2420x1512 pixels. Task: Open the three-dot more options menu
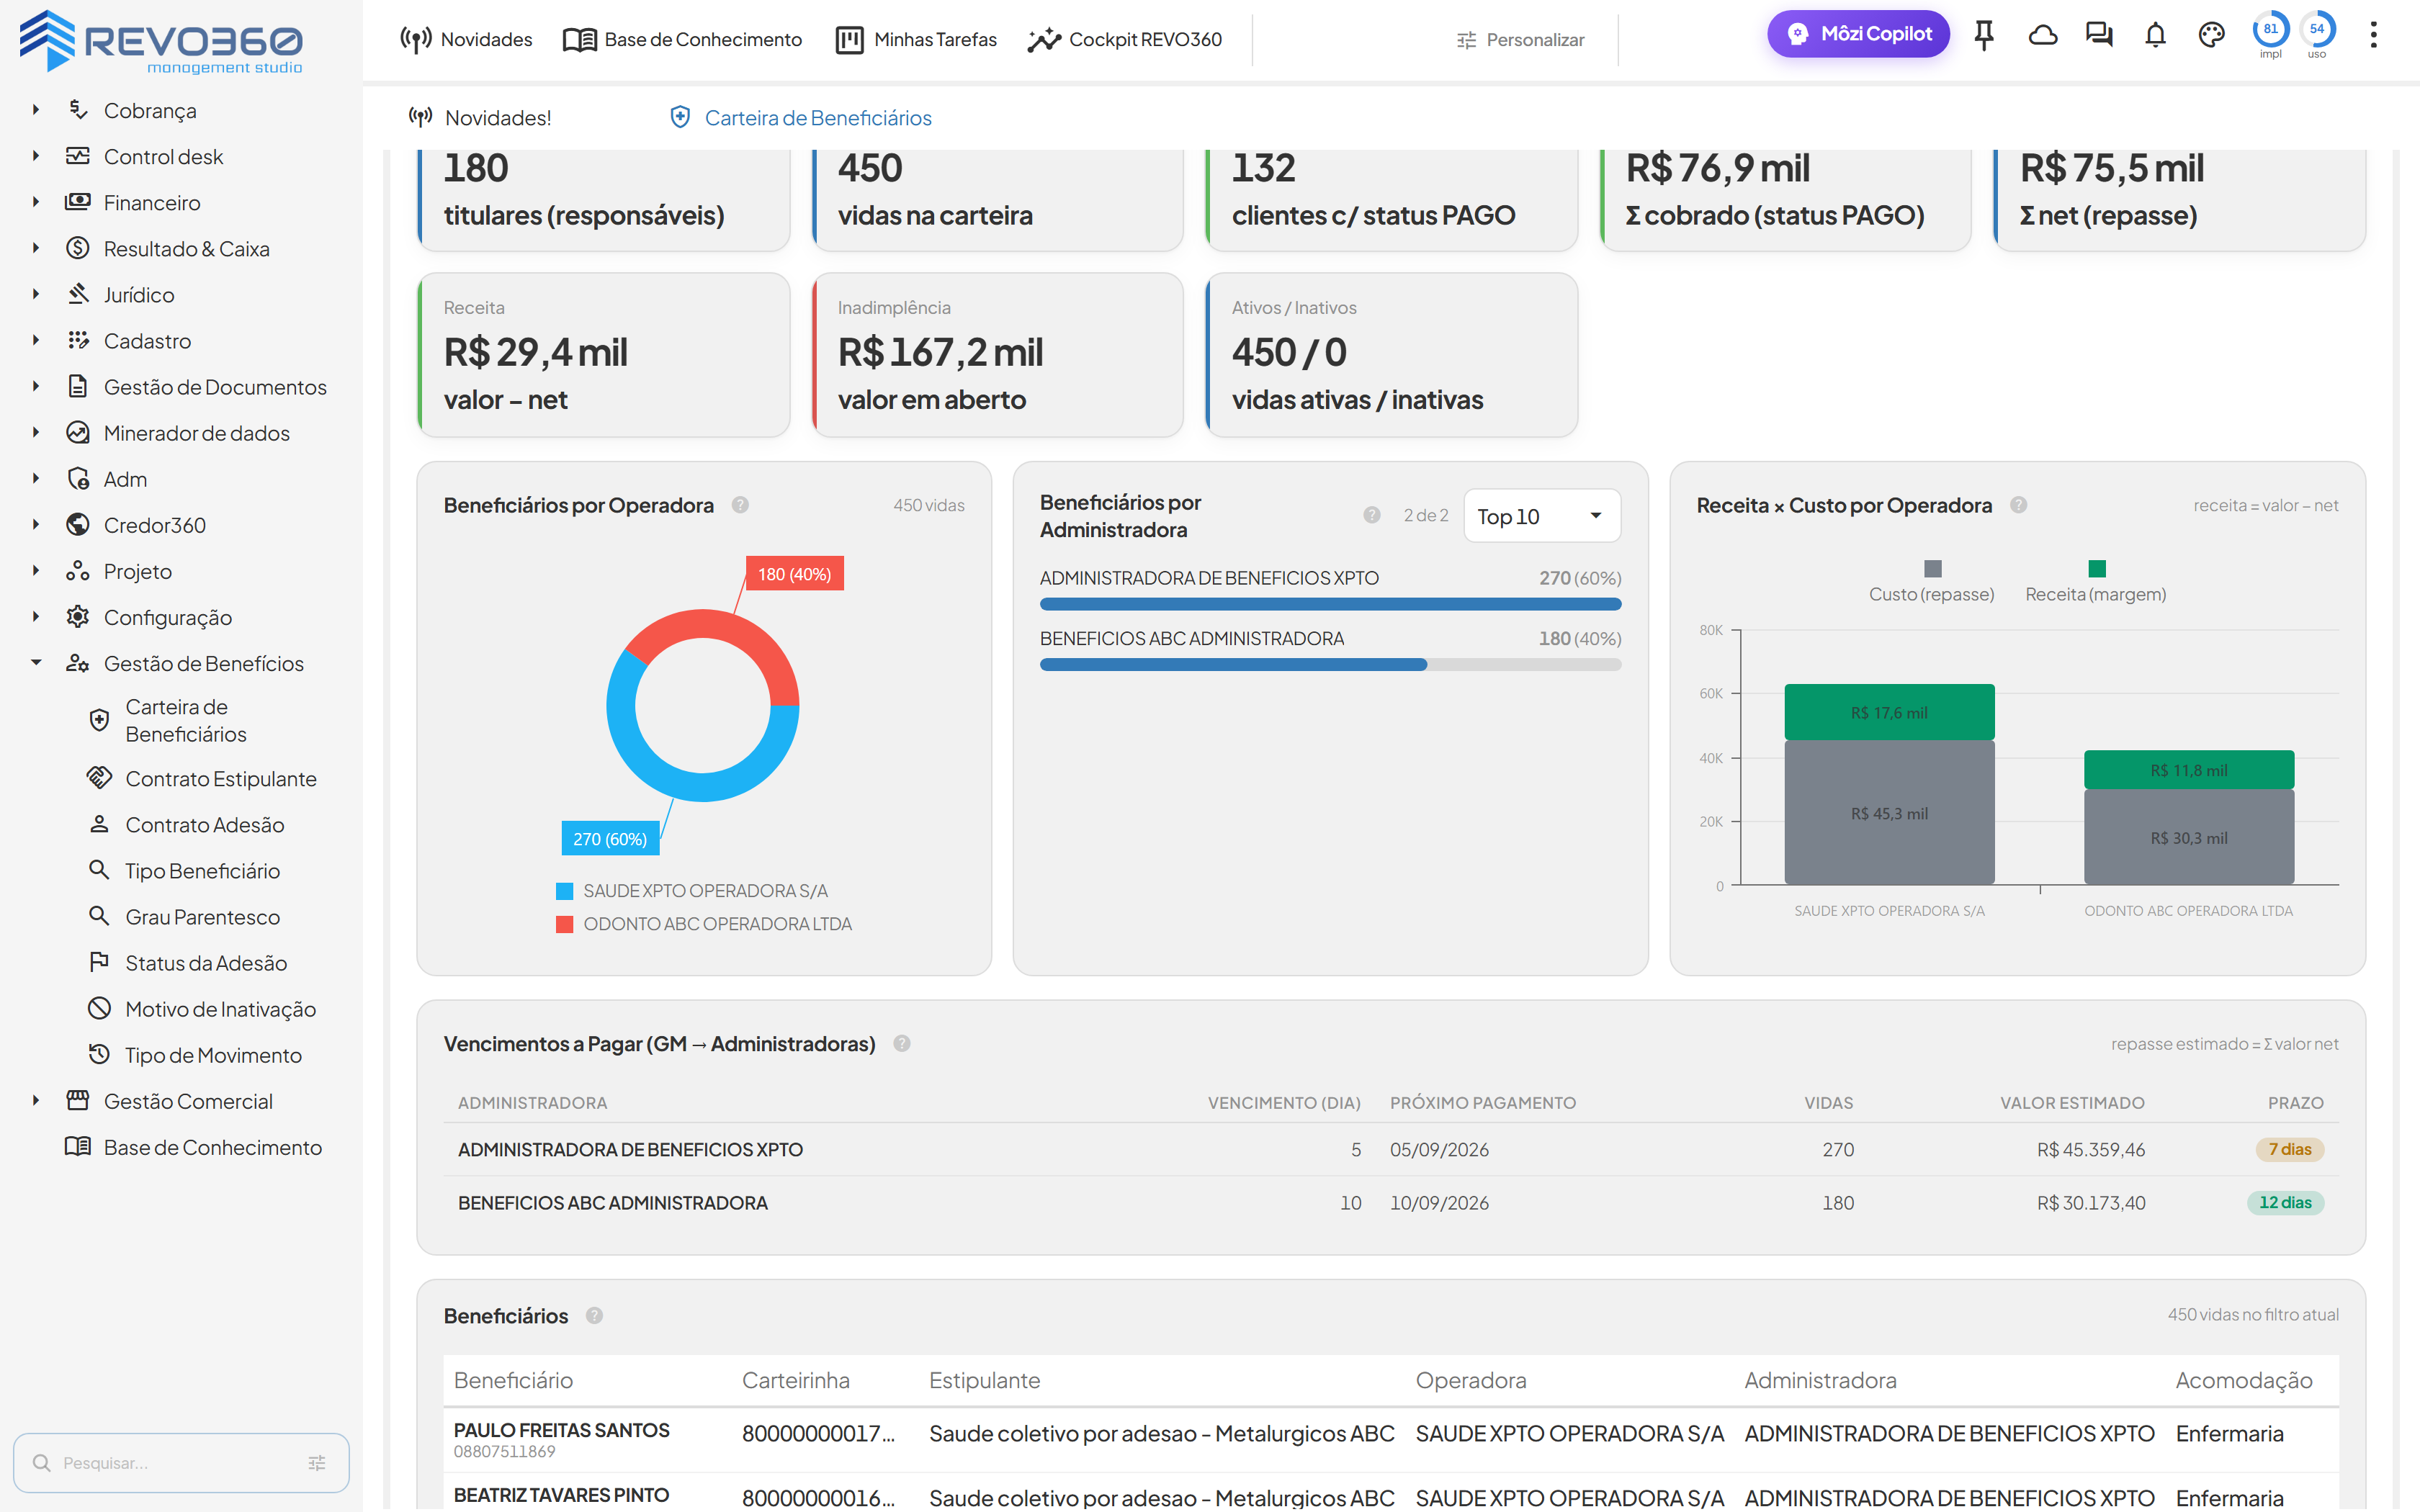[2373, 35]
